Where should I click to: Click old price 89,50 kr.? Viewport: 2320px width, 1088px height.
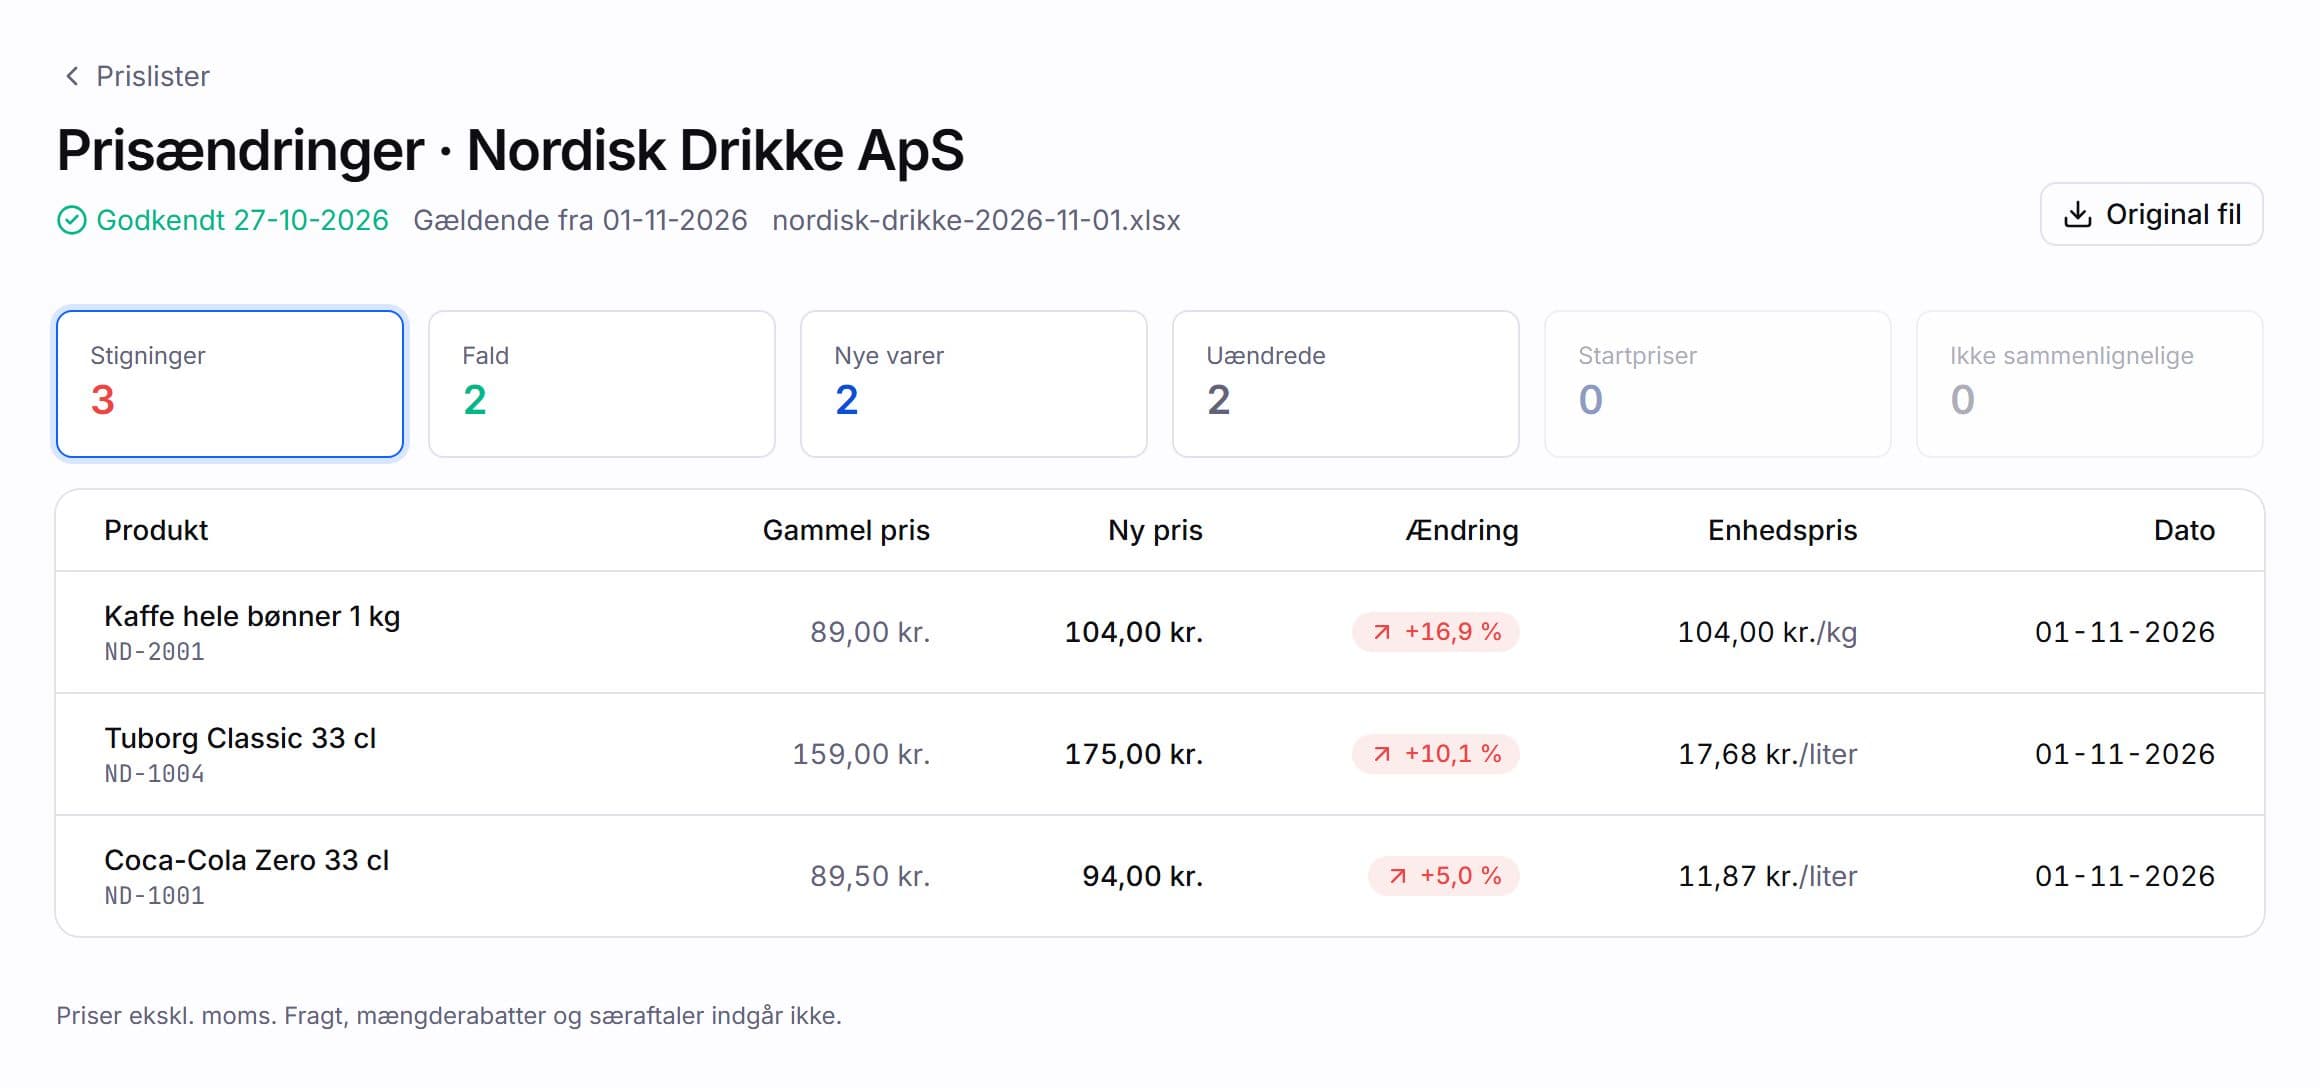point(870,876)
